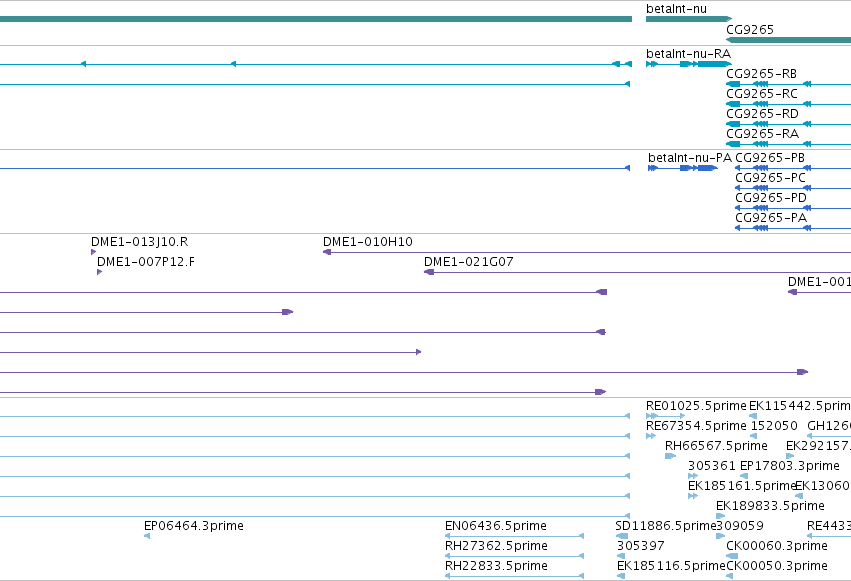Select the 305397 EST label
851x581 pixels.
coord(640,546)
